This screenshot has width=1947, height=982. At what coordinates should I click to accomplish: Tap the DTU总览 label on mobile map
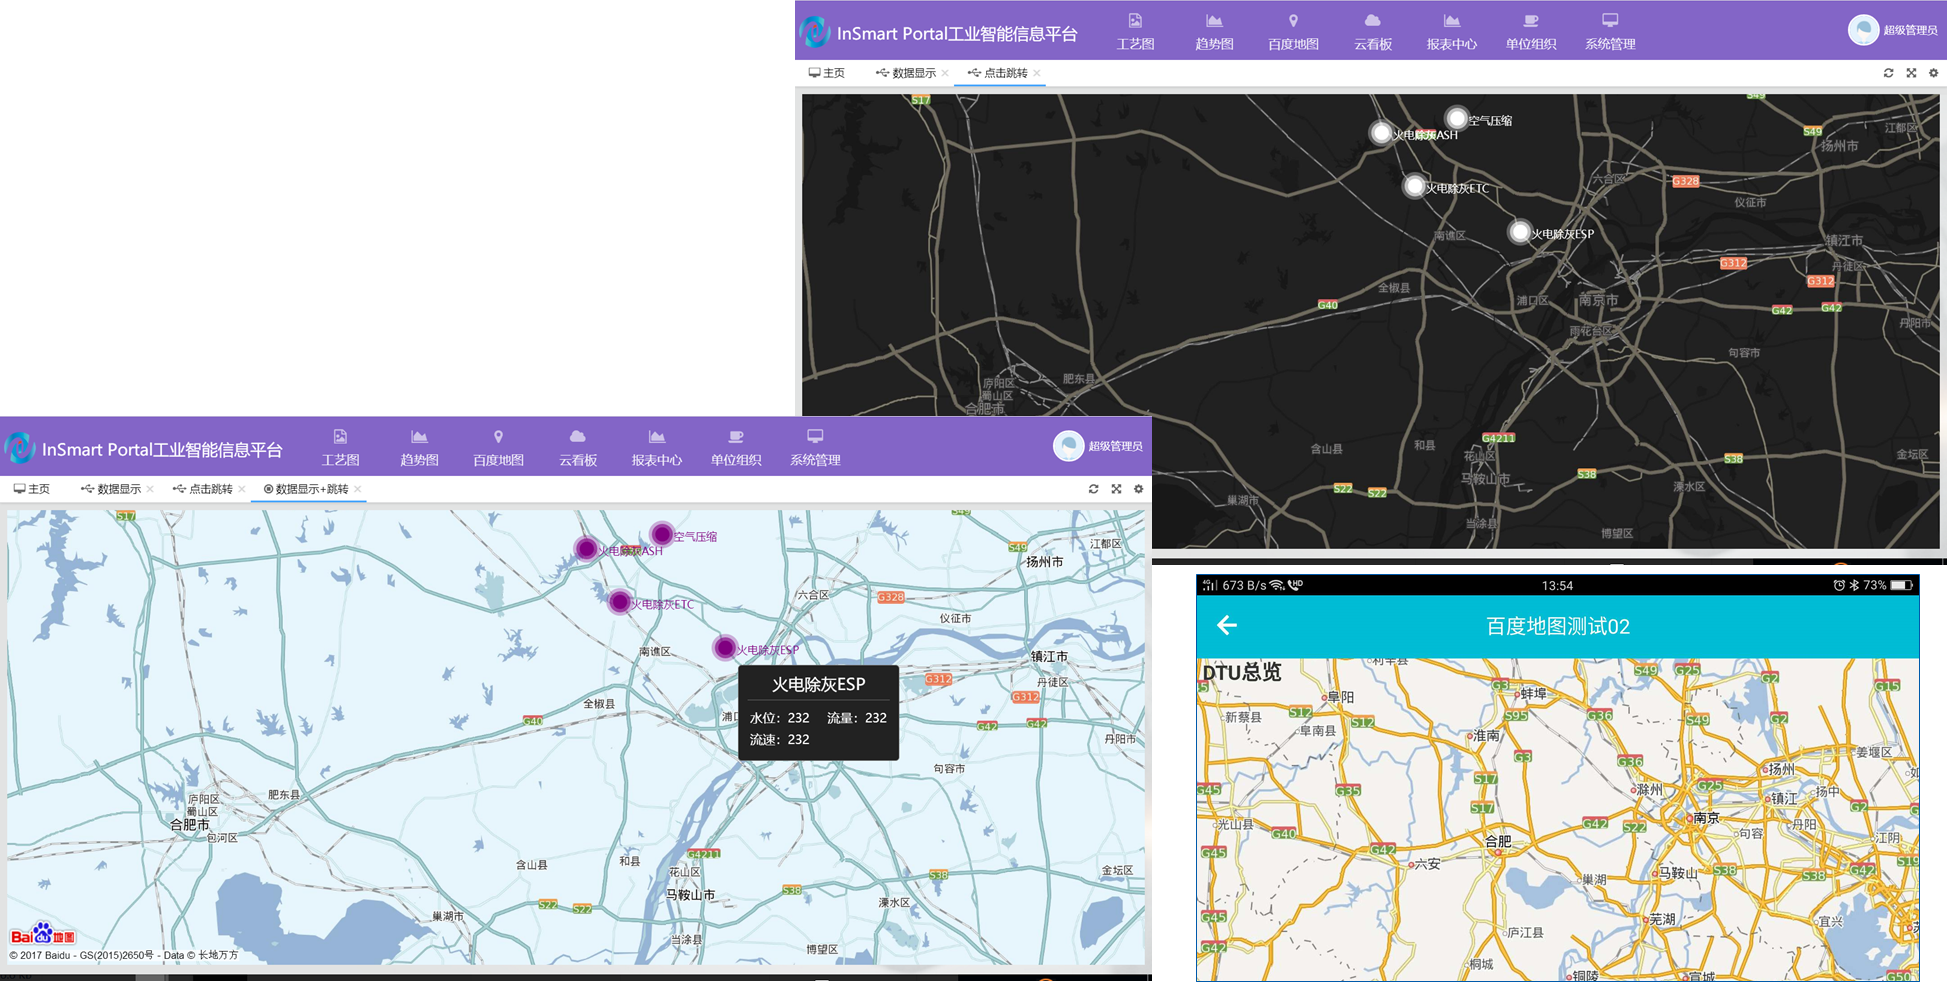click(1242, 672)
